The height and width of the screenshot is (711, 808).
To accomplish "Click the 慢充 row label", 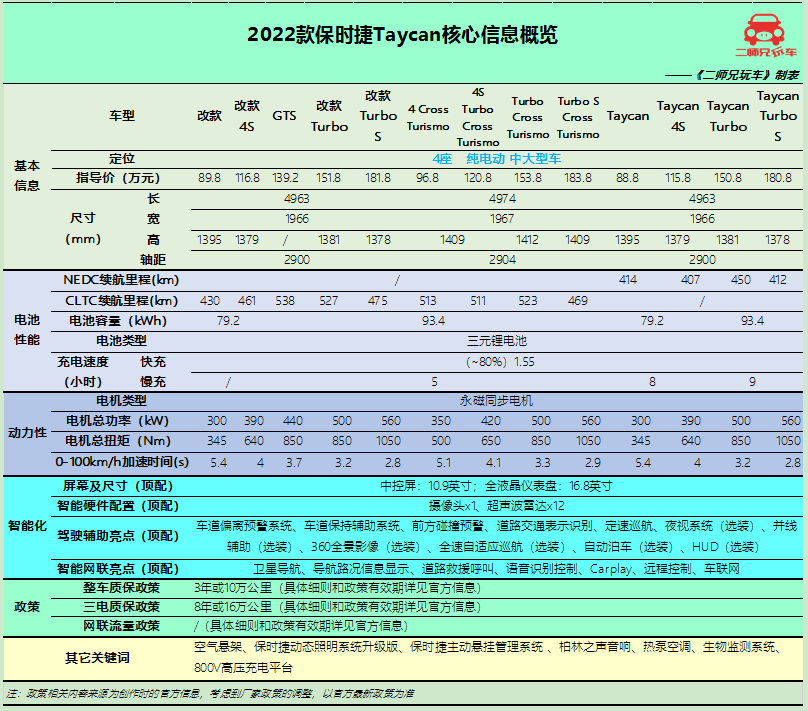I will (x=153, y=382).
